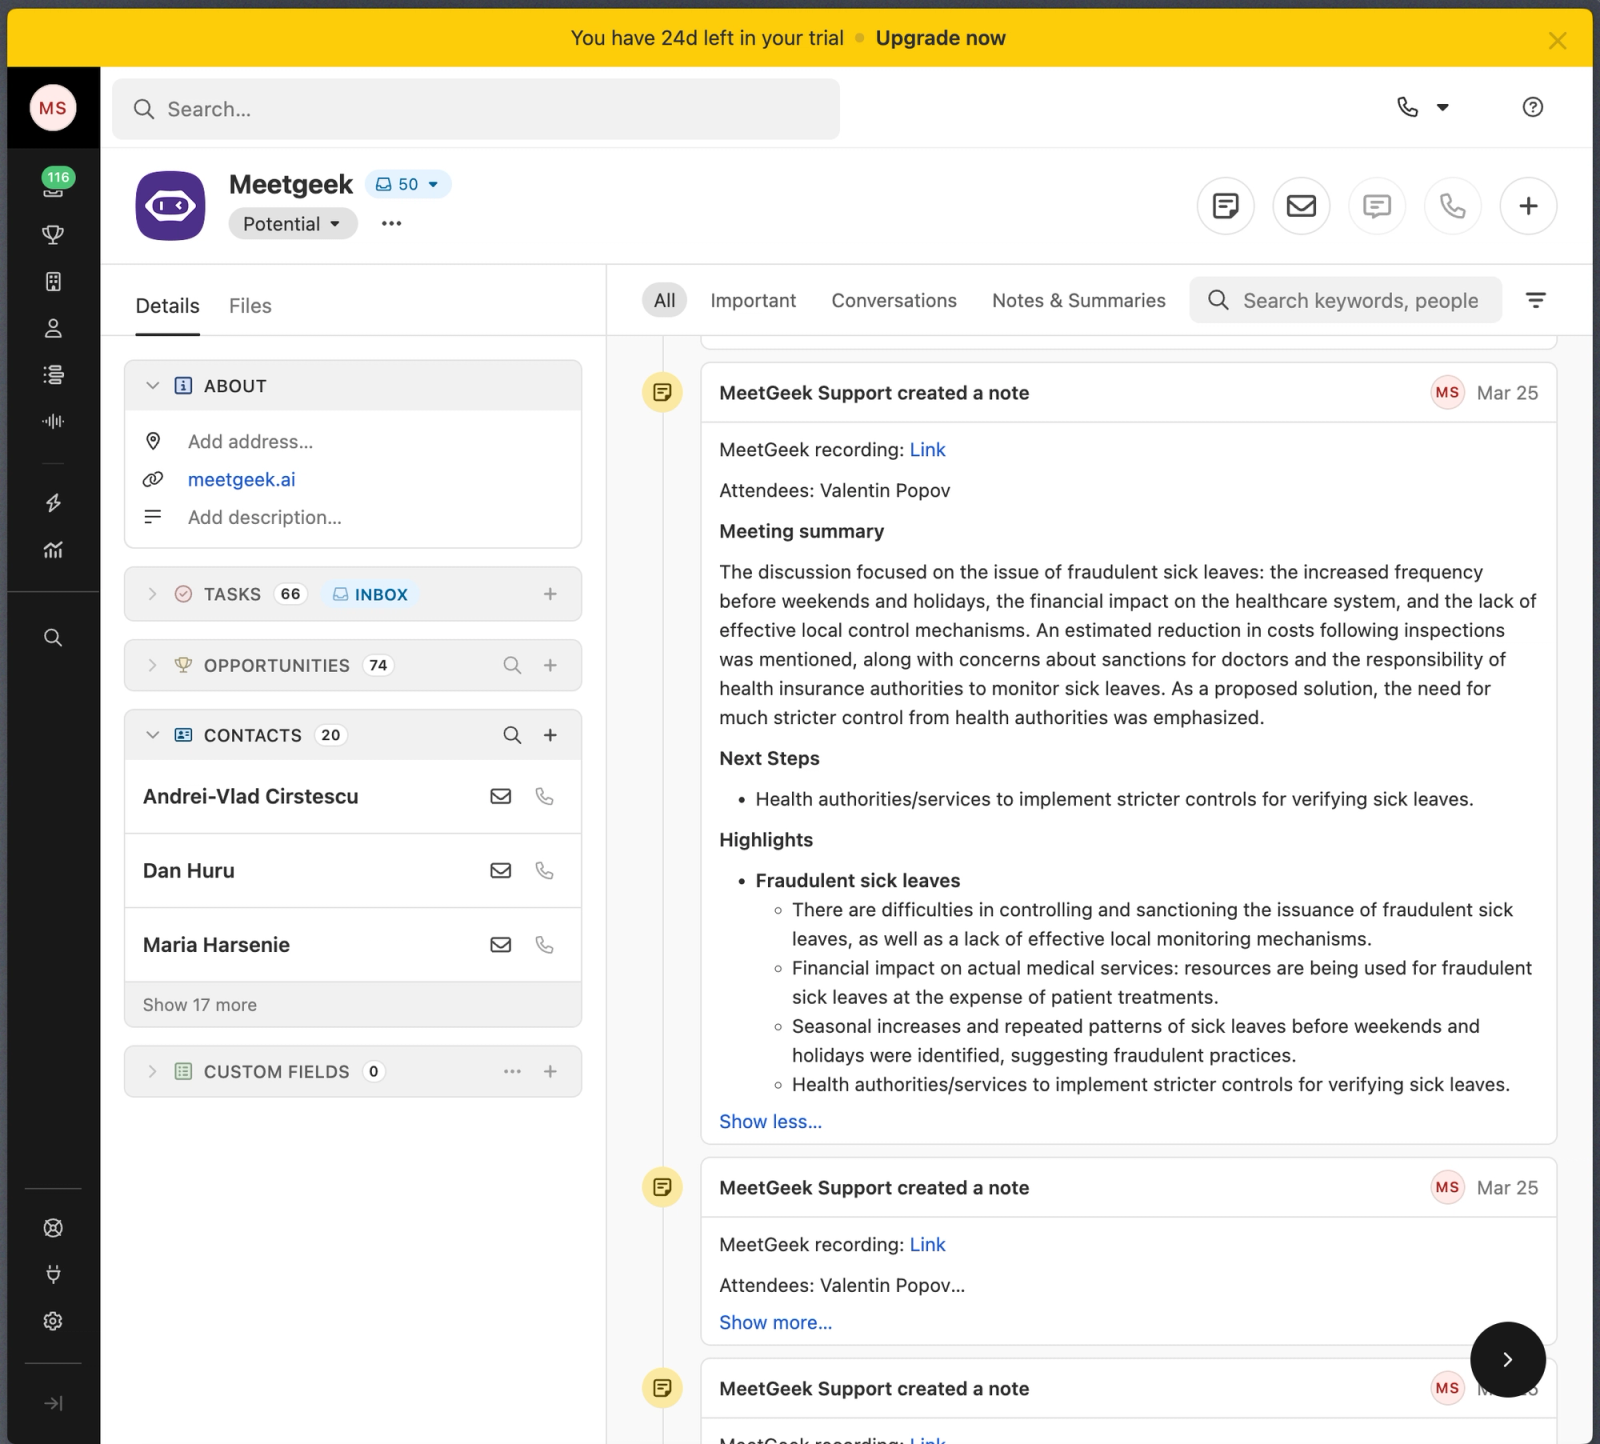Call Dan Huru via phone icon
The width and height of the screenshot is (1600, 1444).
[544, 870]
